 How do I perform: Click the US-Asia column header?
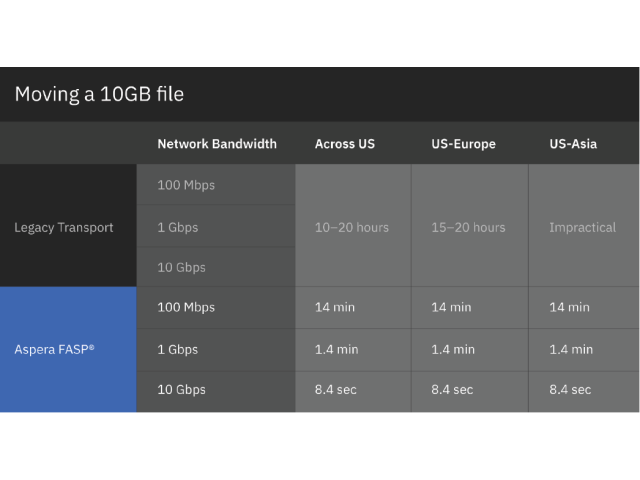[573, 144]
